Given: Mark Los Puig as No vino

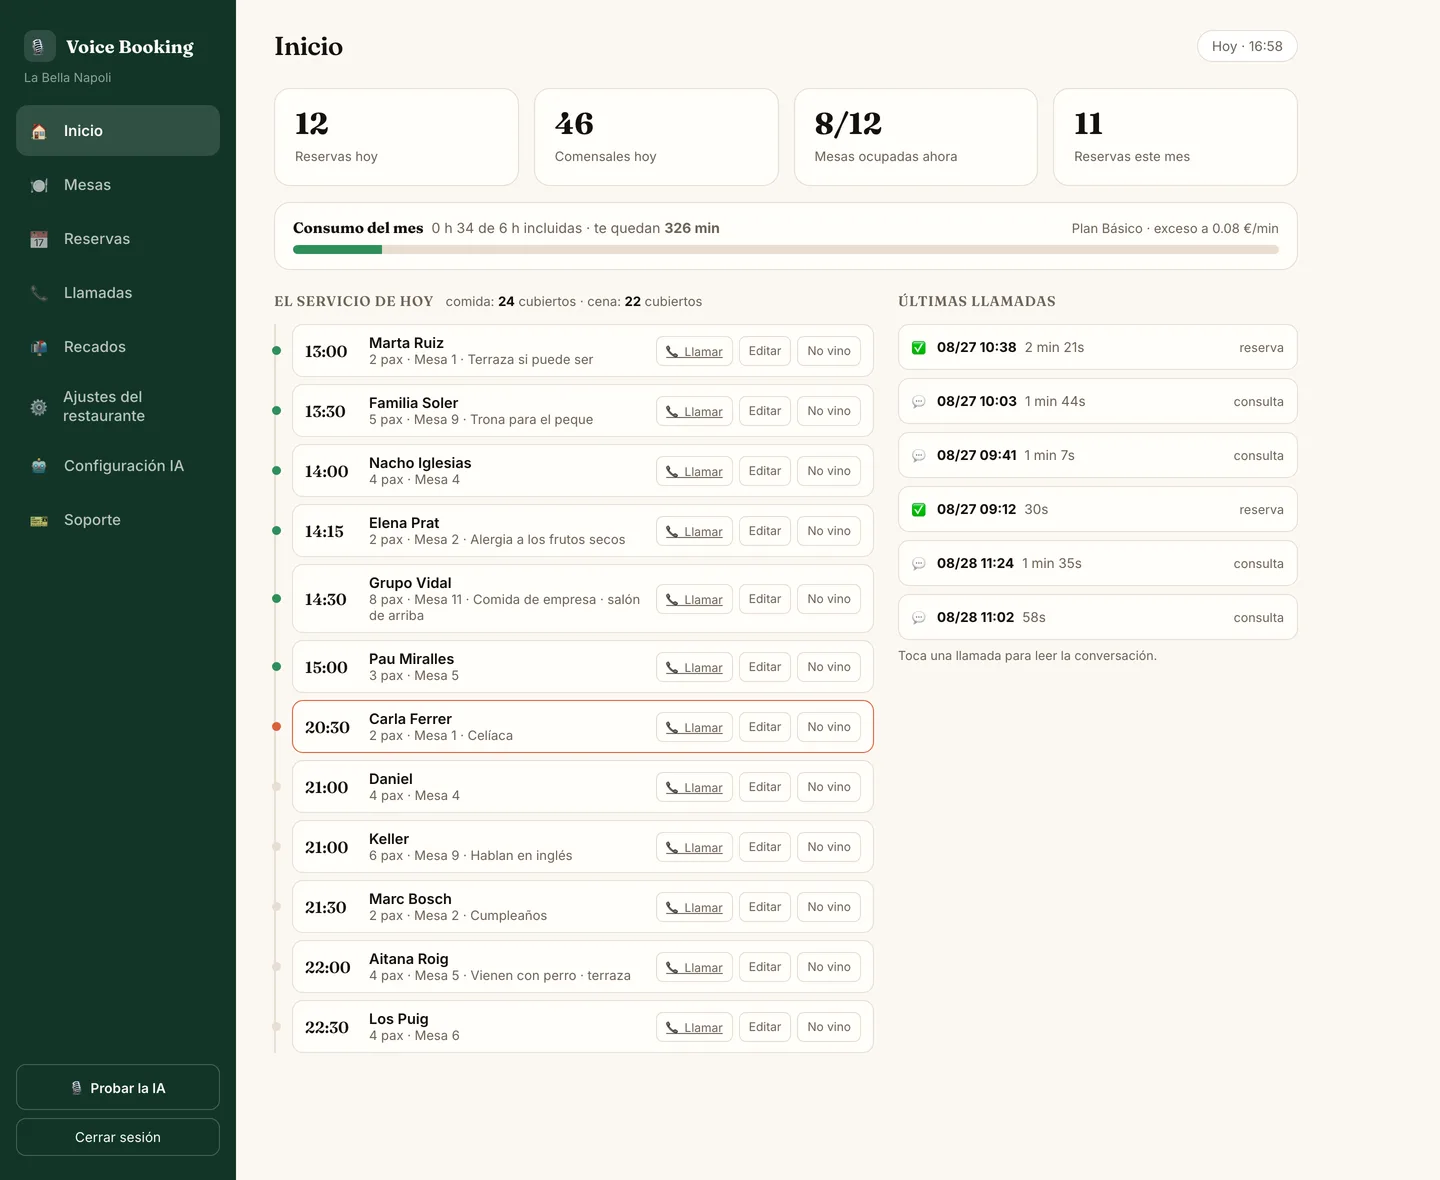Looking at the screenshot, I should click(x=829, y=1027).
